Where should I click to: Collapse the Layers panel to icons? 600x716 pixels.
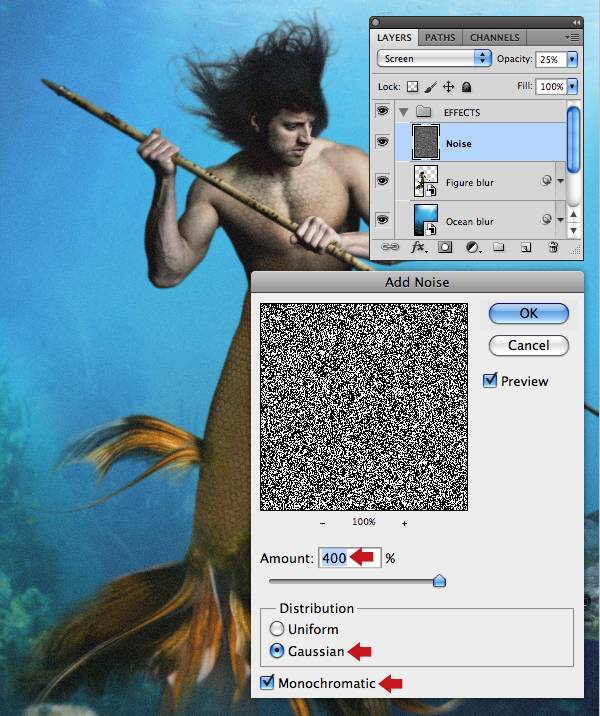tap(577, 22)
